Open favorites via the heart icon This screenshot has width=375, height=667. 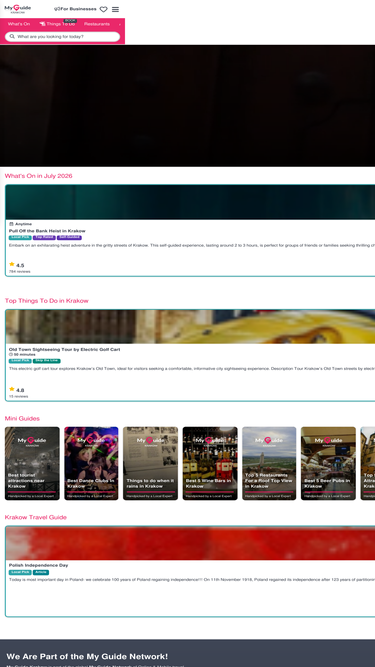pos(103,9)
